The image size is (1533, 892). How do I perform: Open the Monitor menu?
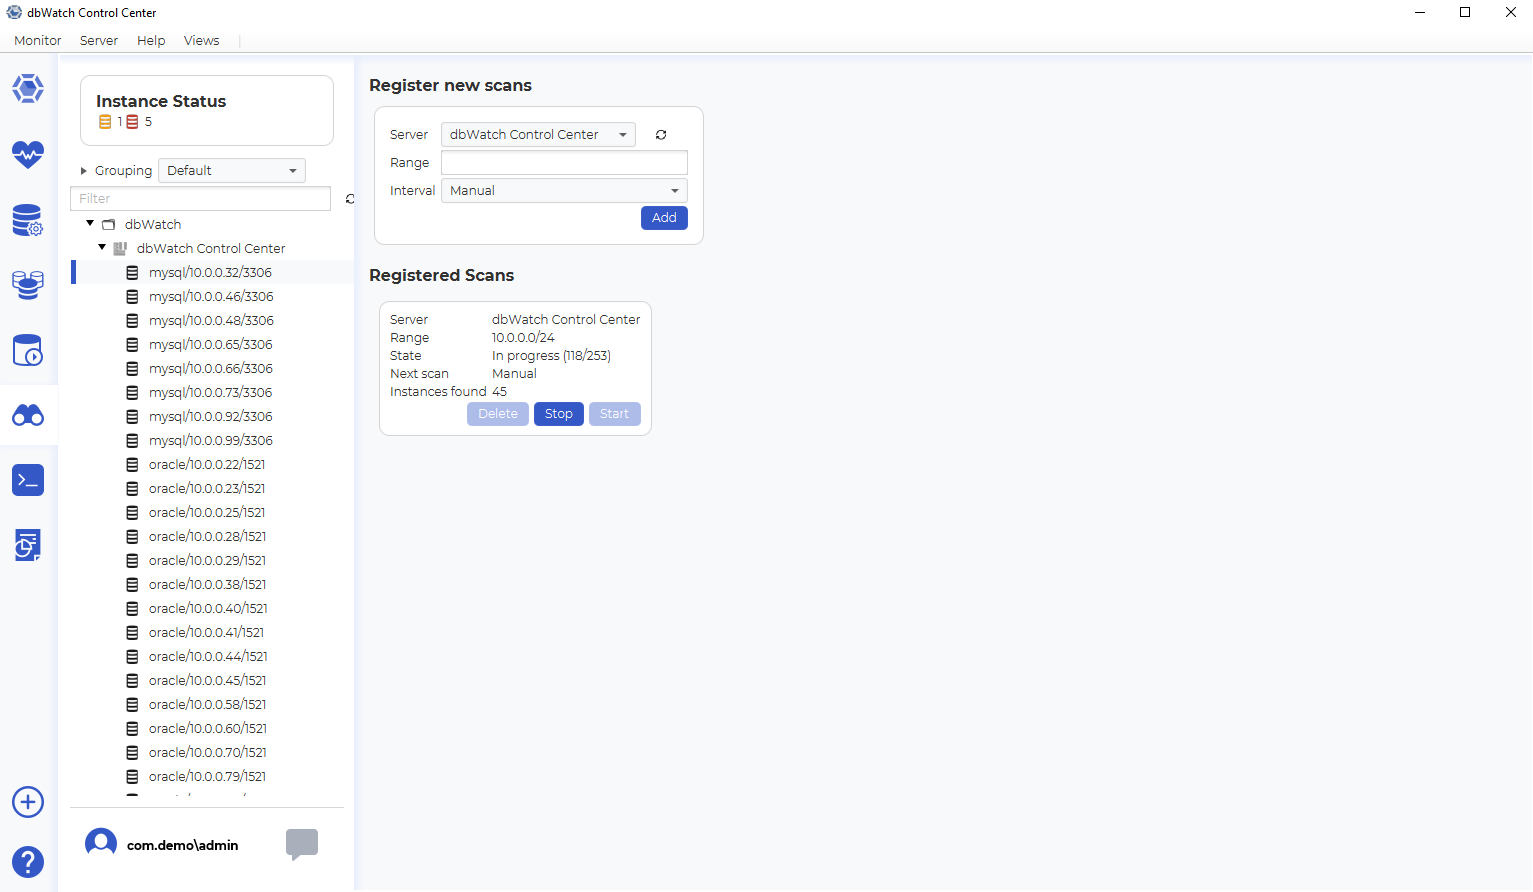click(38, 41)
